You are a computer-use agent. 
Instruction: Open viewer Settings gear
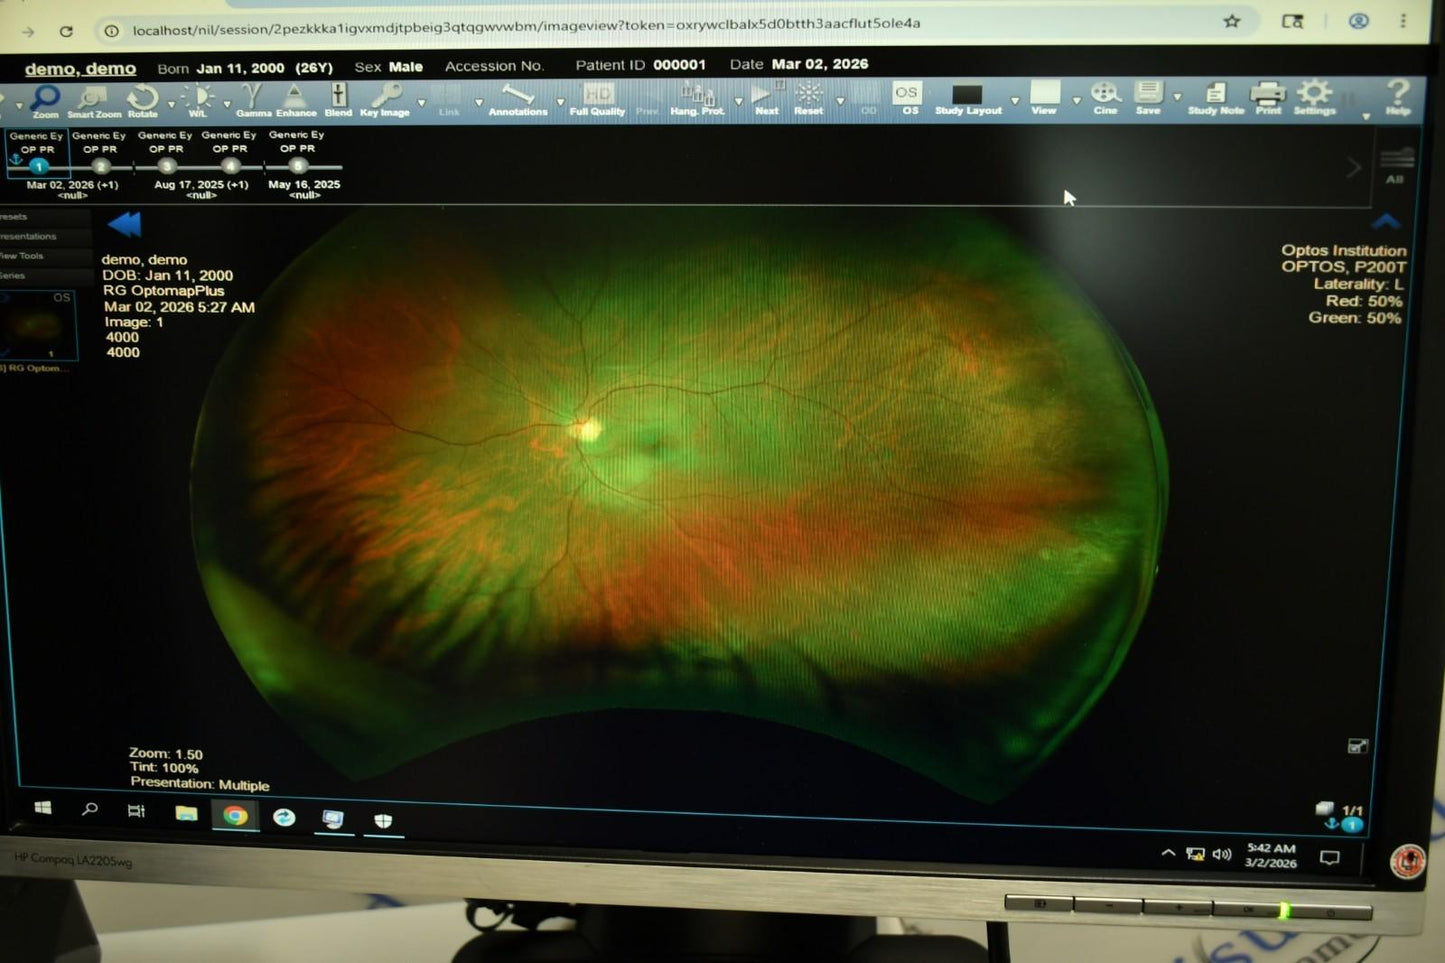click(x=1314, y=98)
